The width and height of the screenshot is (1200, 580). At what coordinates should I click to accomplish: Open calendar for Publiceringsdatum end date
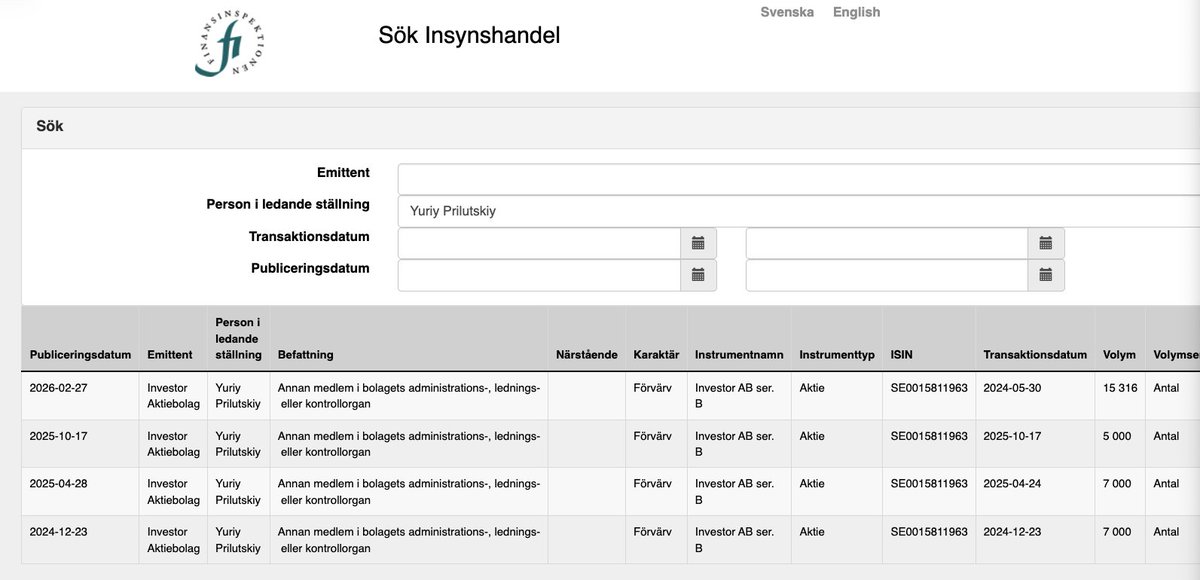tap(1046, 275)
